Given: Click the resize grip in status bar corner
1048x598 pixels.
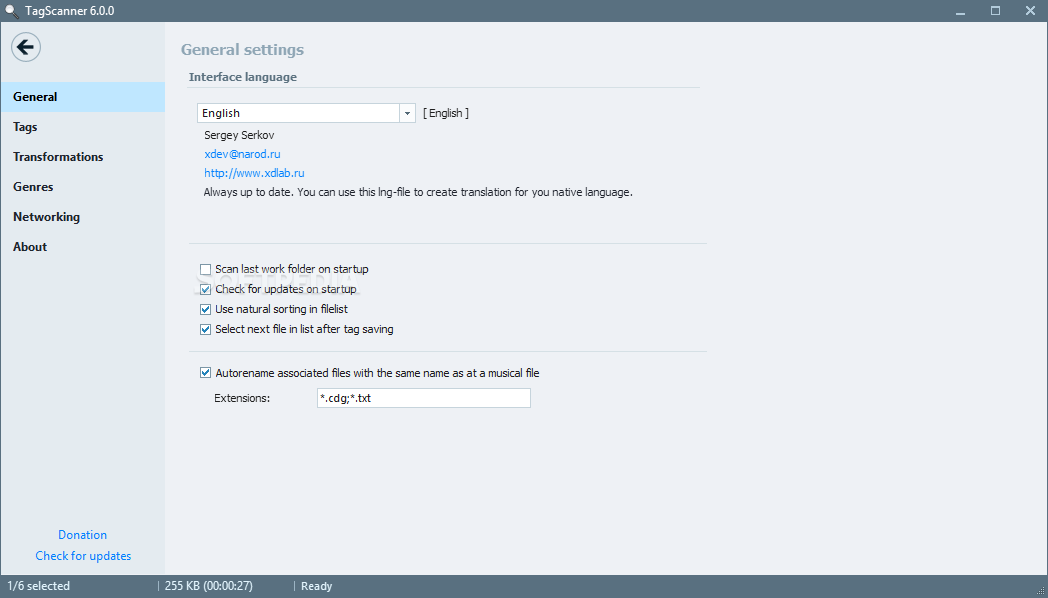Looking at the screenshot, I should pos(1041,591).
